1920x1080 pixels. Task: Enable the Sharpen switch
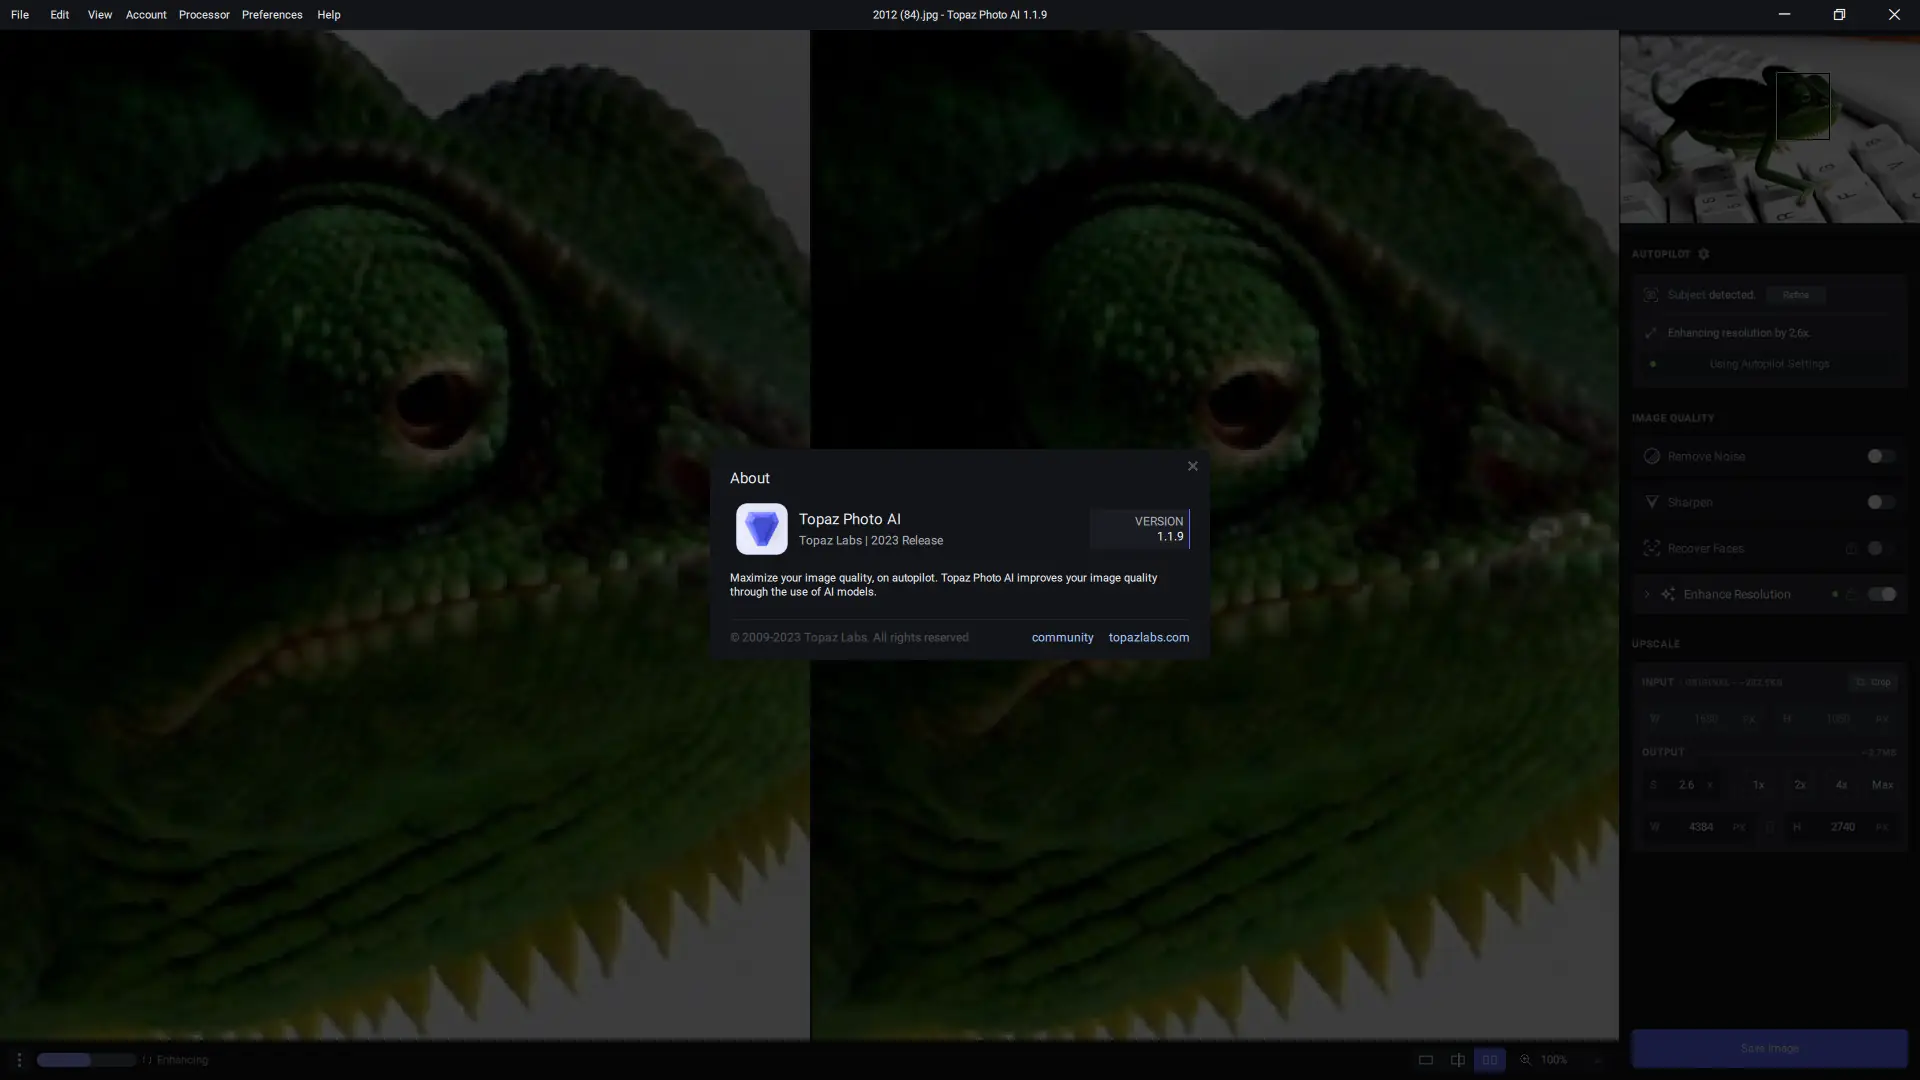[1880, 502]
